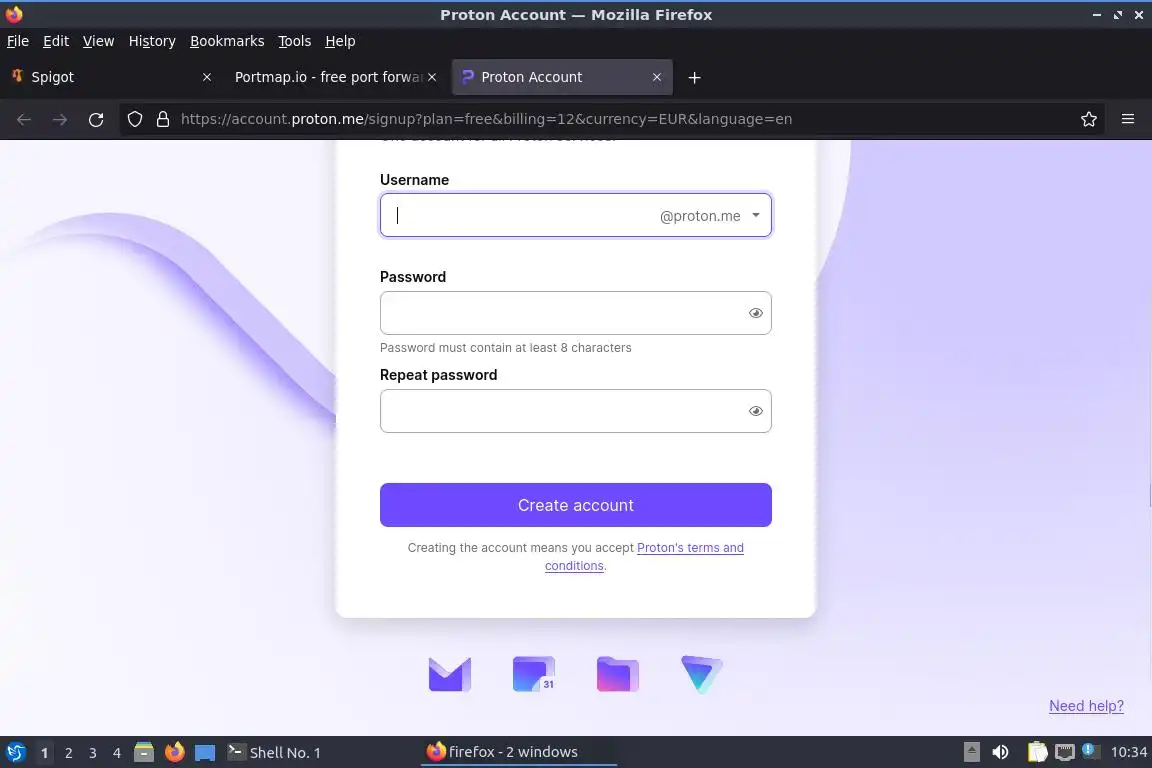Click the Create account button
The height and width of the screenshot is (768, 1152).
(x=575, y=505)
